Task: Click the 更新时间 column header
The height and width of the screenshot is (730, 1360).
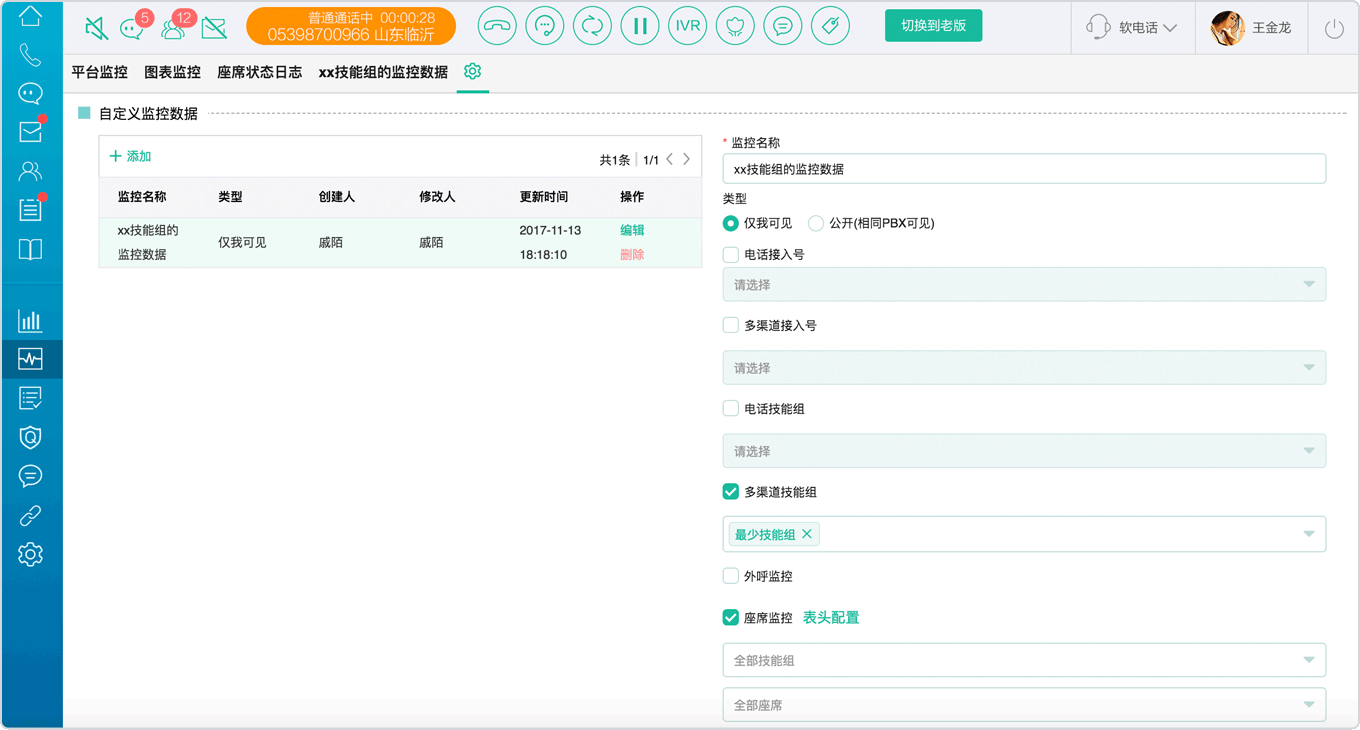Action: [x=544, y=197]
